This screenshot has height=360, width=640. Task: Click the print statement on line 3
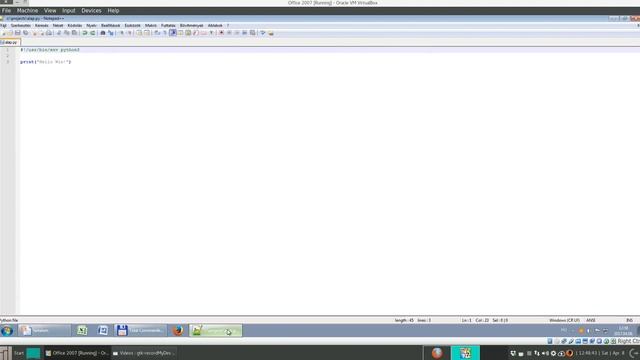click(x=45, y=62)
